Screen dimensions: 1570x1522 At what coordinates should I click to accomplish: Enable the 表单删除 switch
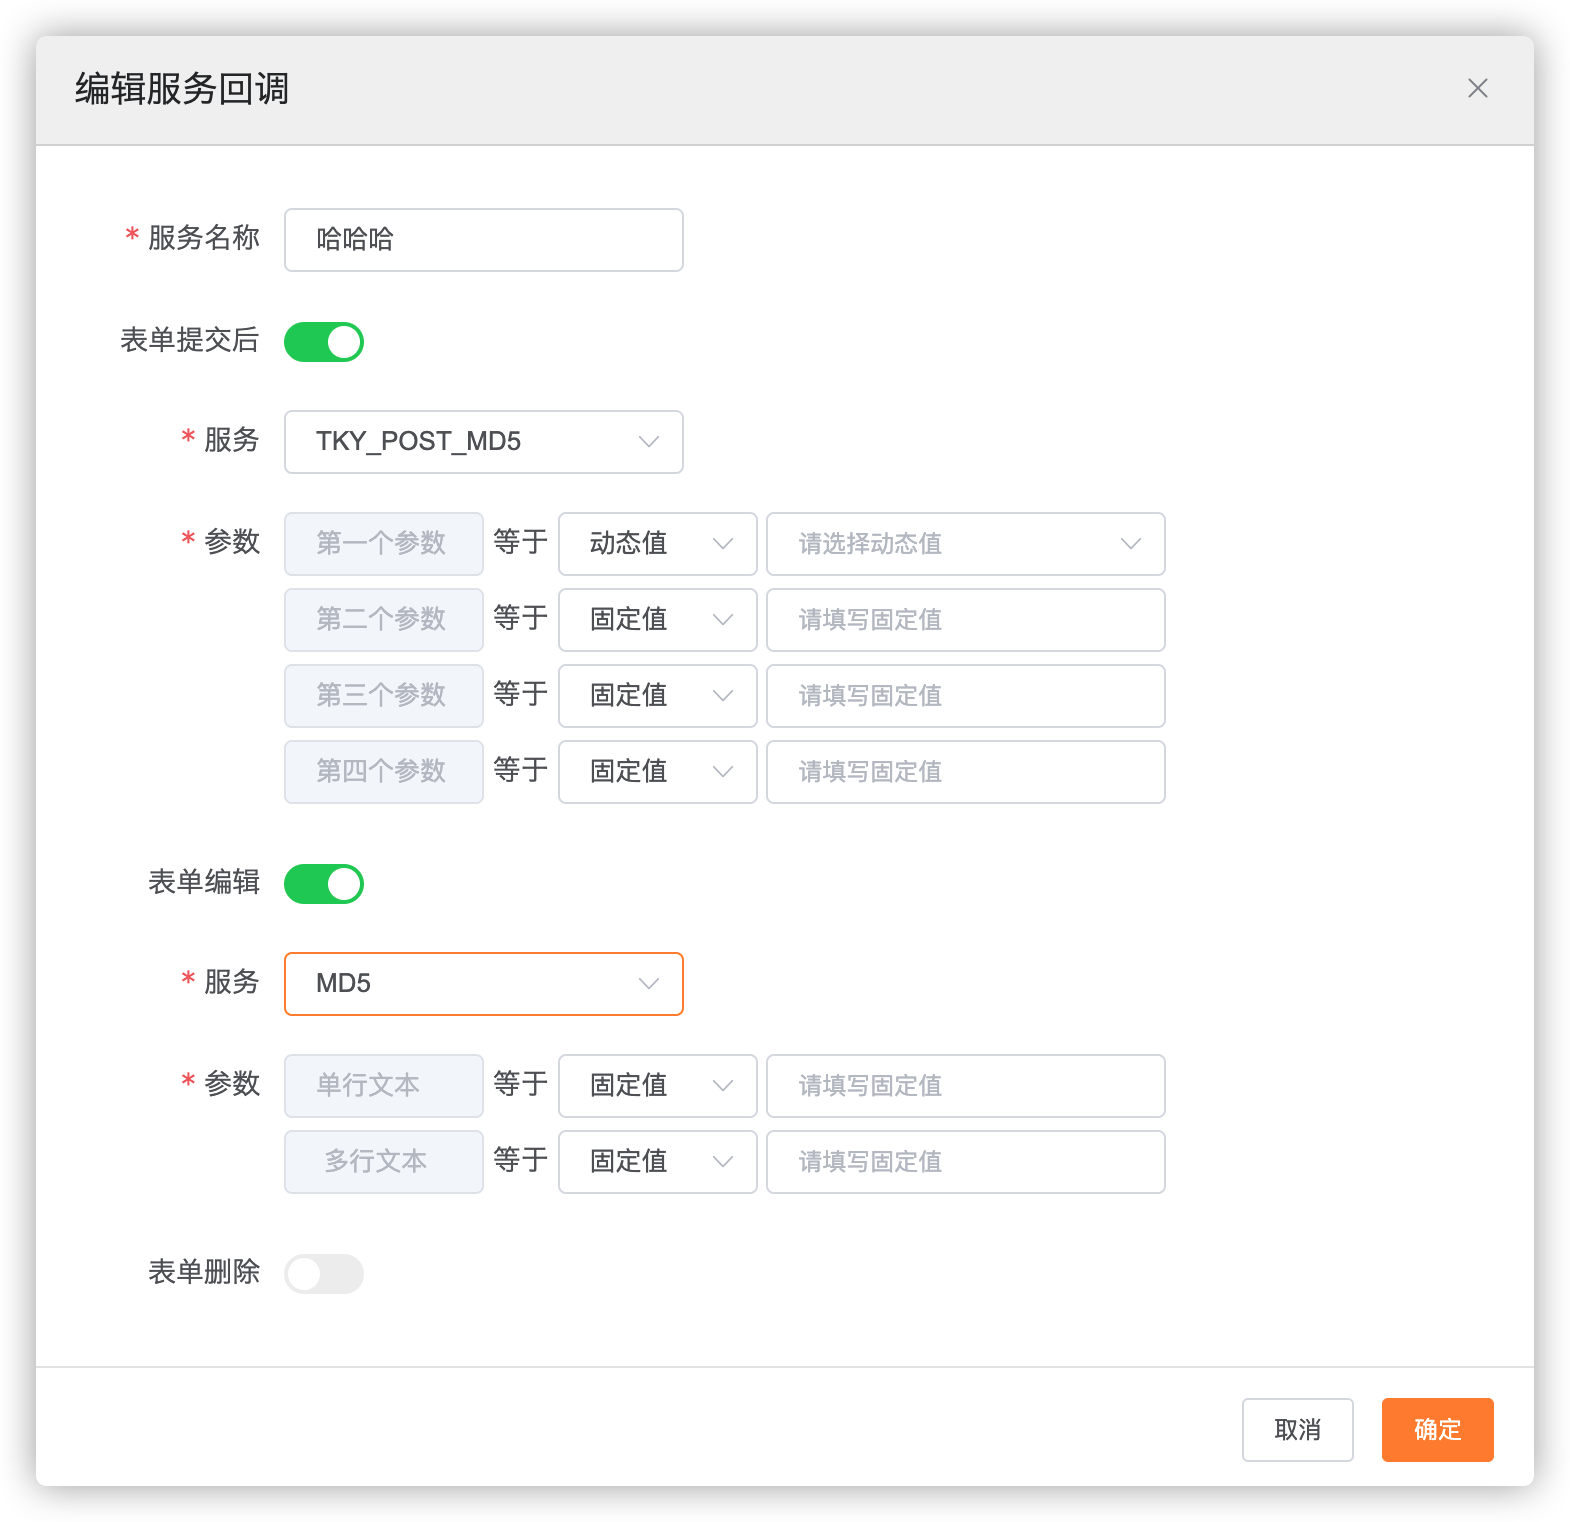click(x=324, y=1274)
